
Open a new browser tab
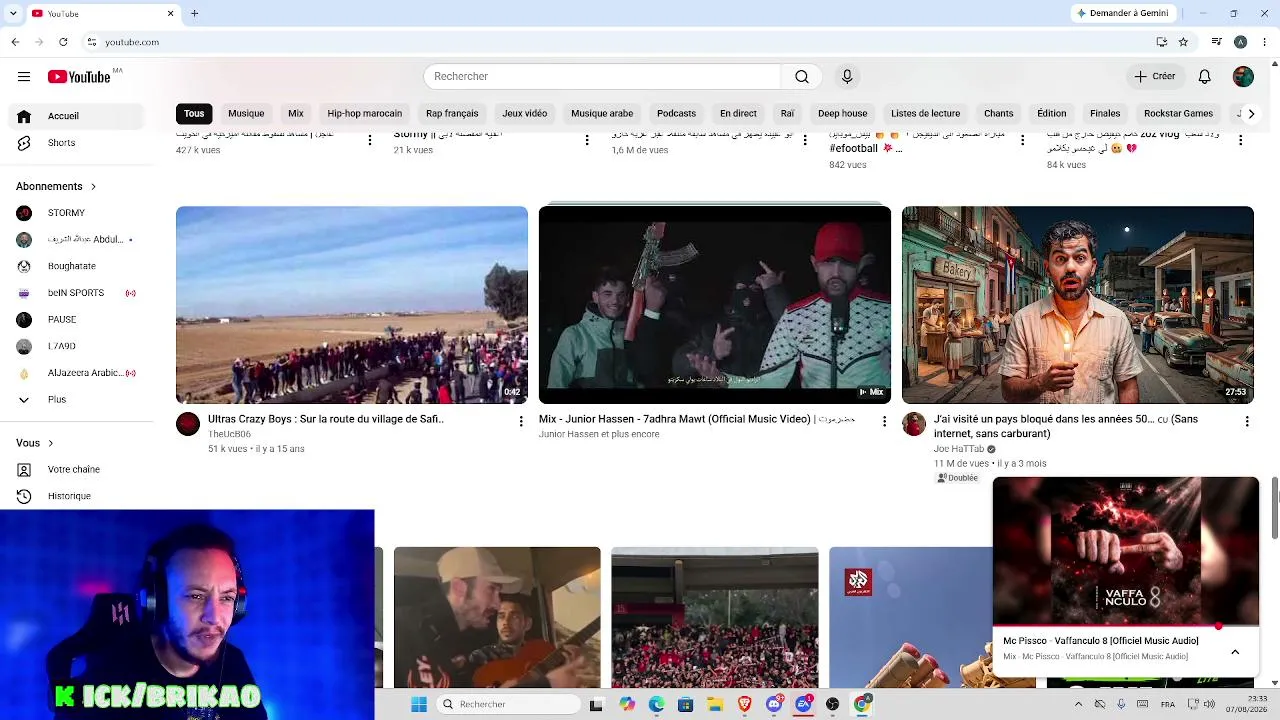pos(195,14)
